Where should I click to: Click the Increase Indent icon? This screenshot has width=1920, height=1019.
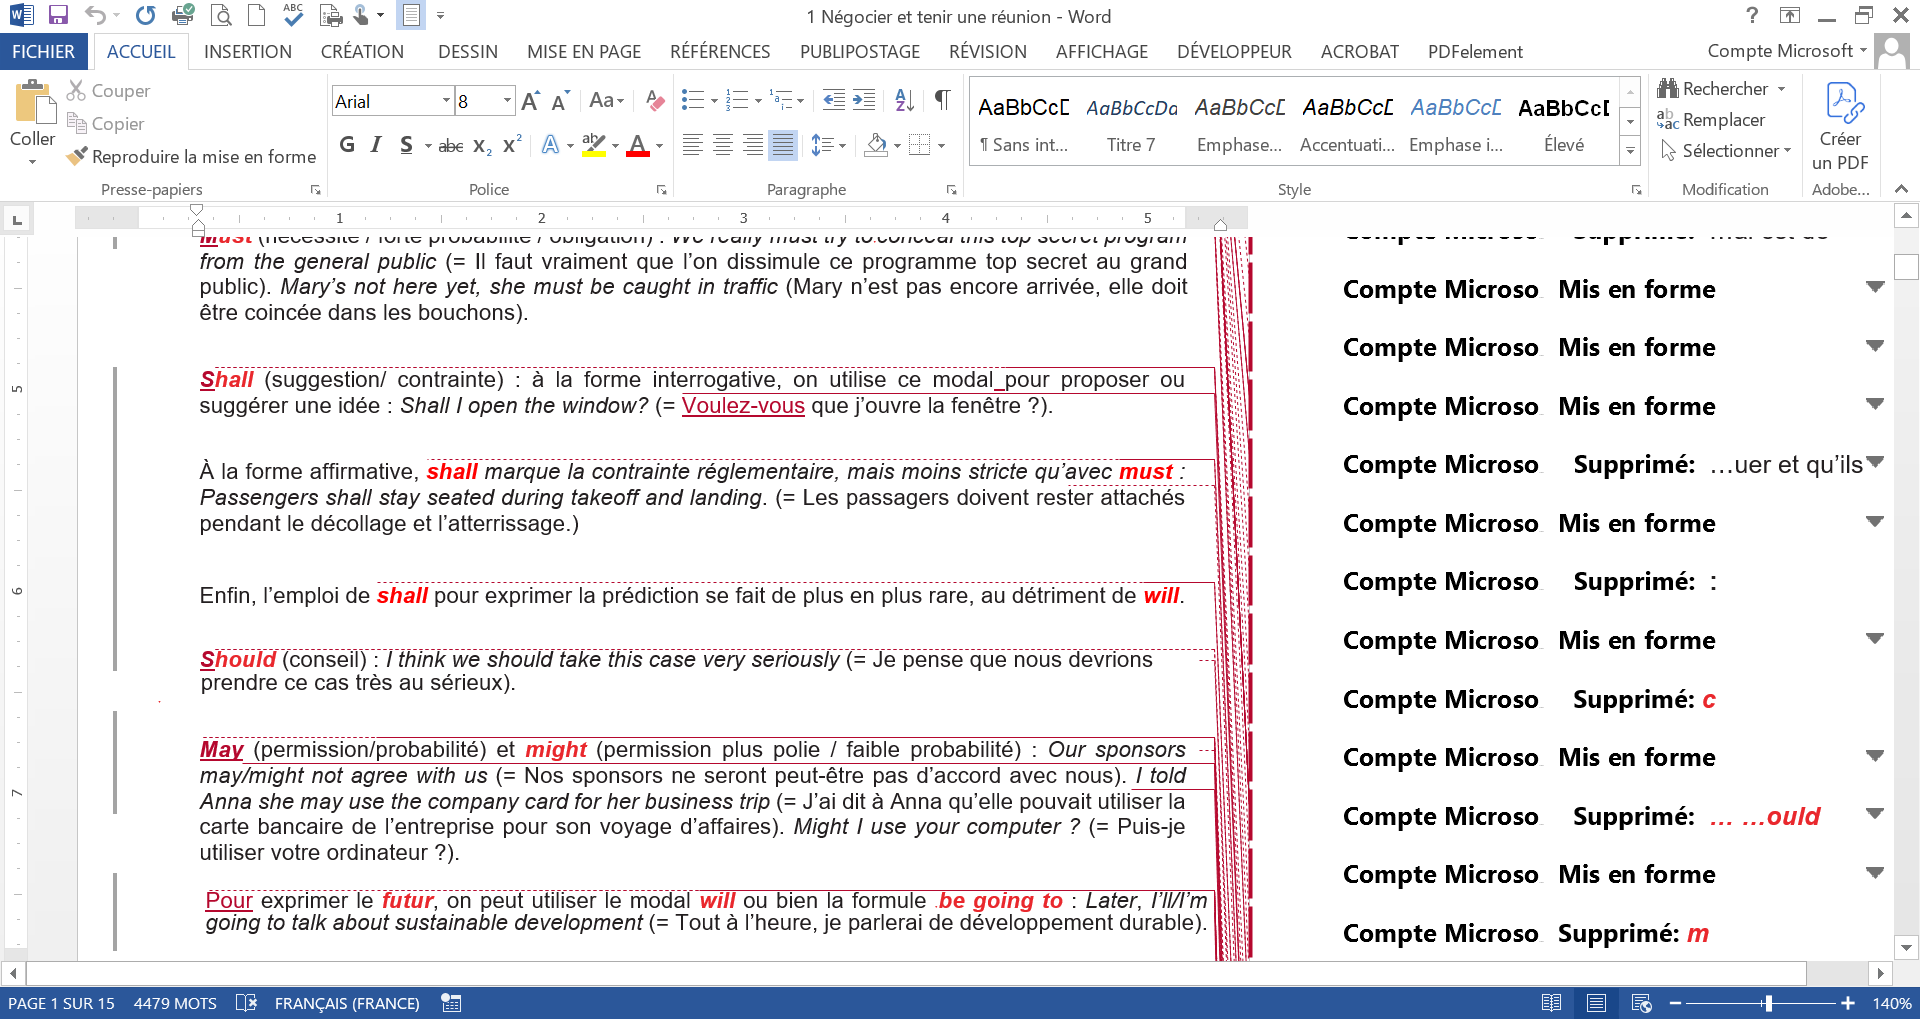864,100
